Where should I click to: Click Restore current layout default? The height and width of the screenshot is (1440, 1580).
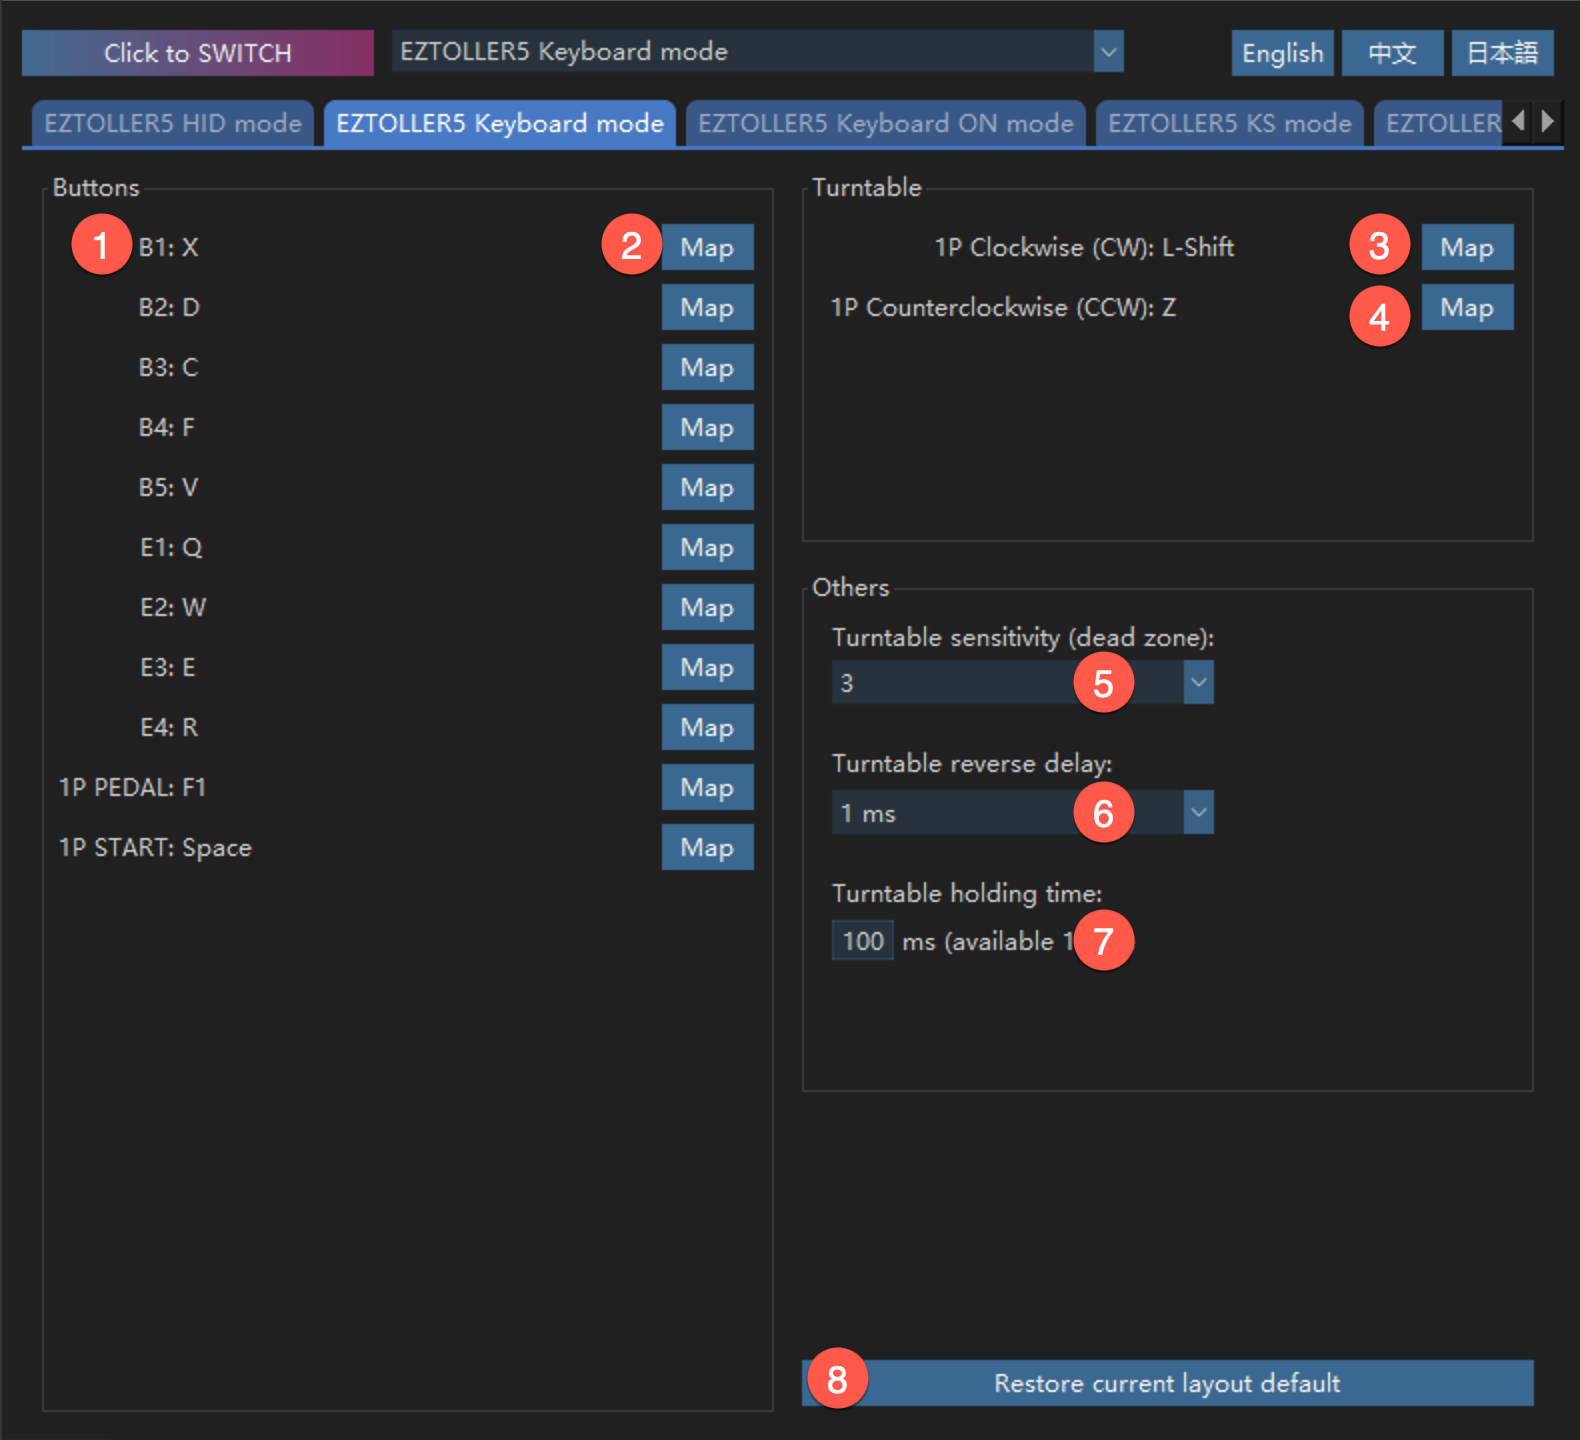[x=1168, y=1383]
